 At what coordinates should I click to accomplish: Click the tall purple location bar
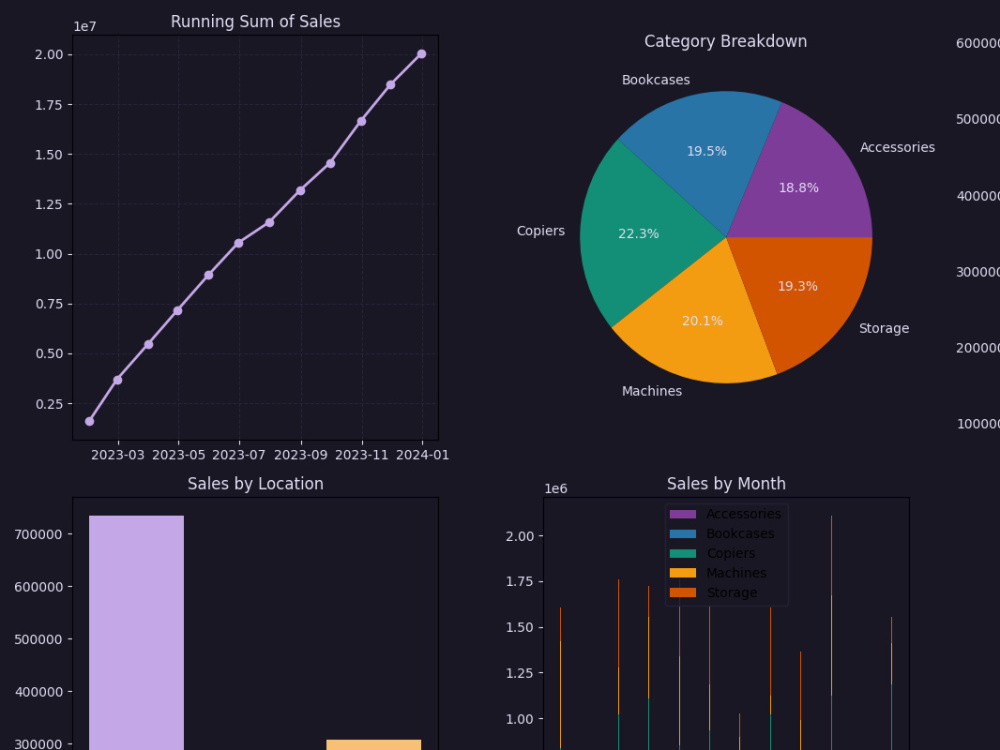tap(136, 633)
